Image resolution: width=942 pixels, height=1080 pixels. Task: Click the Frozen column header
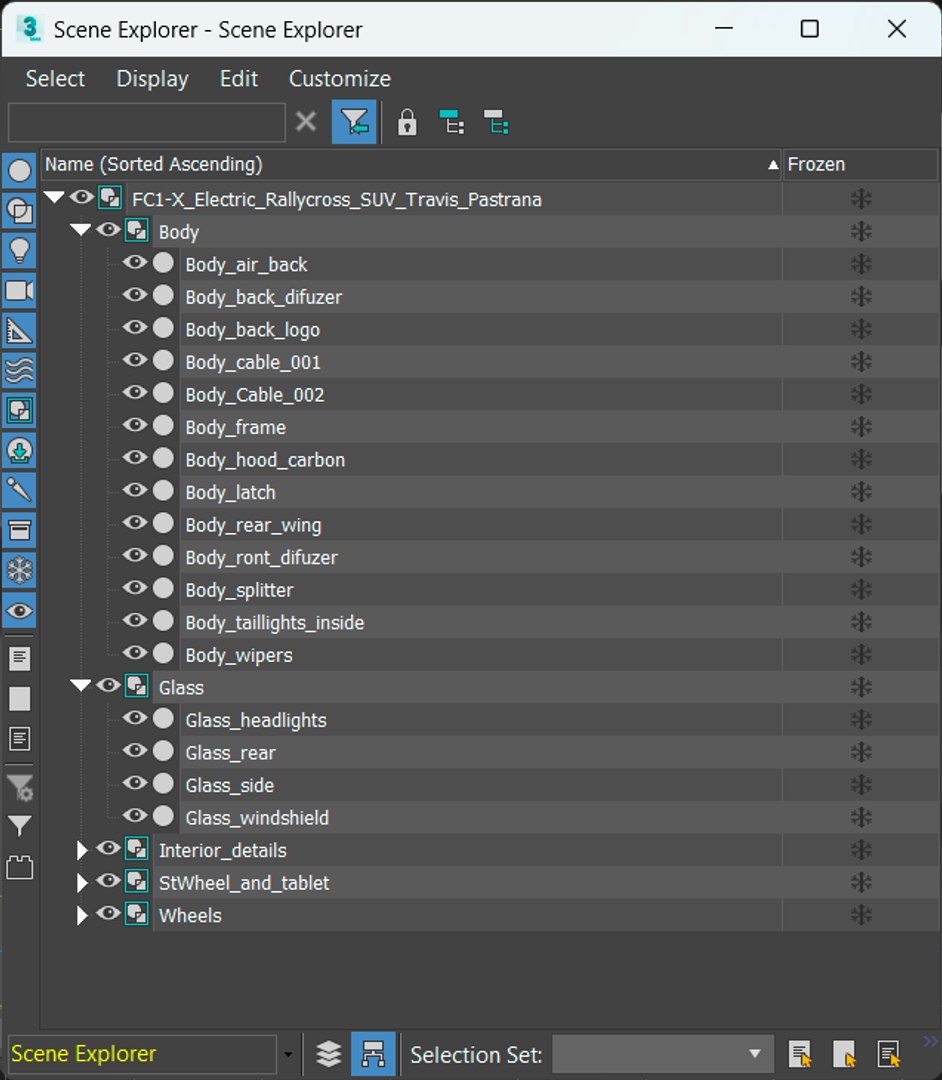[860, 165]
